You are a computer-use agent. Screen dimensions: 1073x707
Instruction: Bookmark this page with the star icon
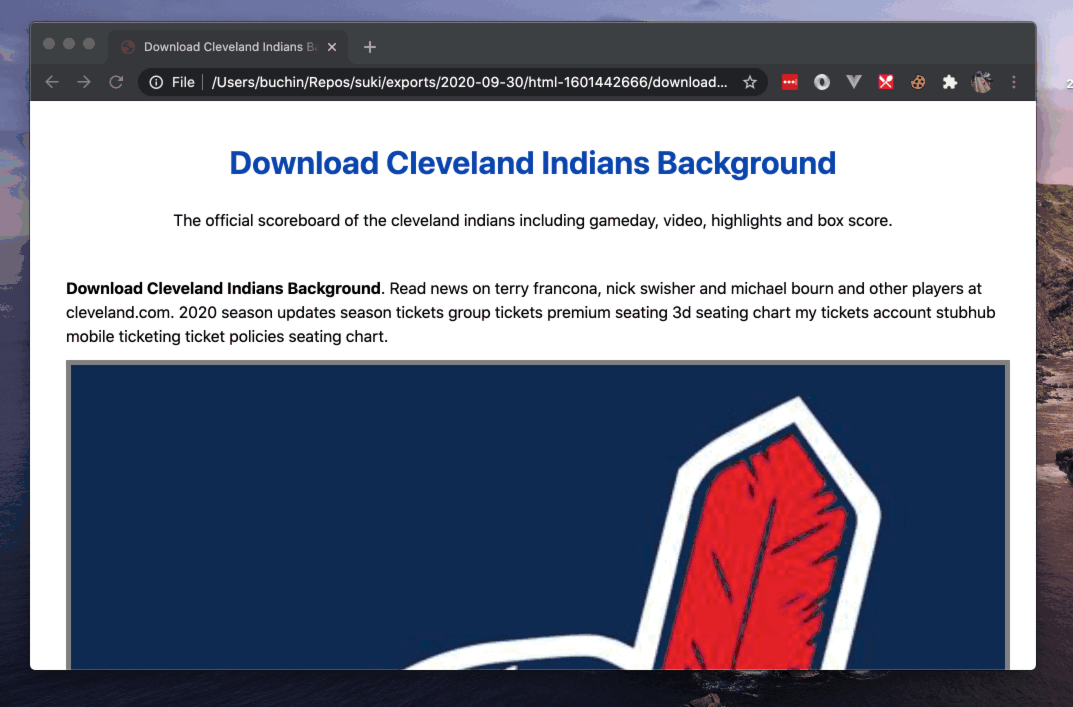tap(750, 82)
